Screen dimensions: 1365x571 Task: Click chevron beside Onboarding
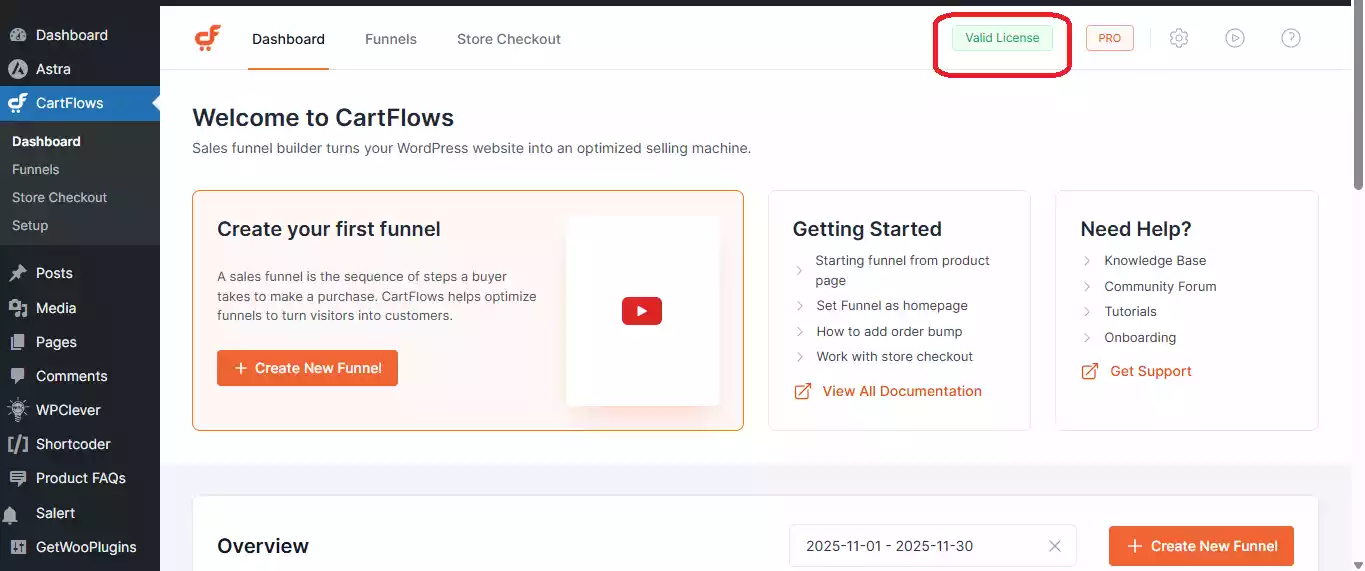click(1087, 338)
